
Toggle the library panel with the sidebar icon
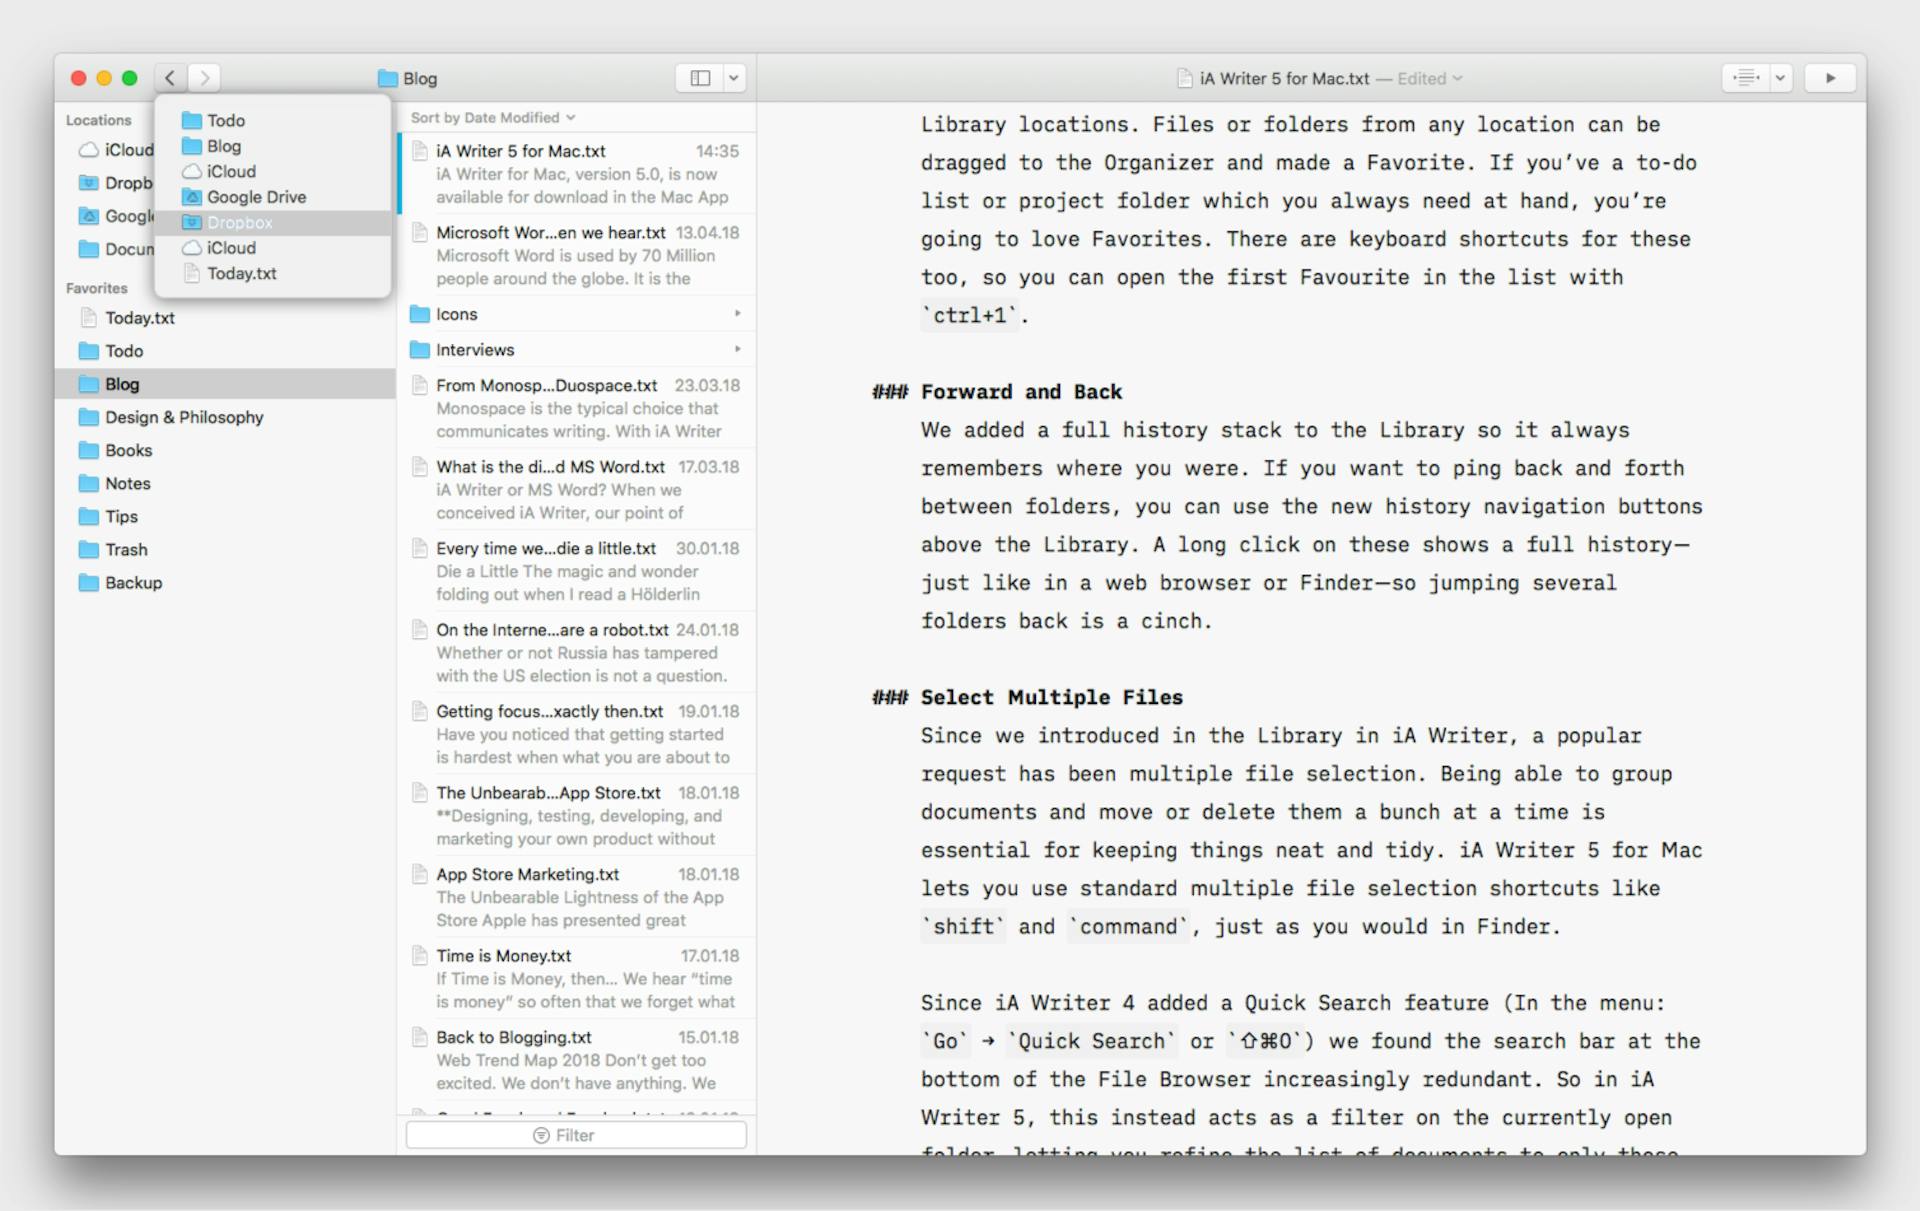[x=700, y=78]
